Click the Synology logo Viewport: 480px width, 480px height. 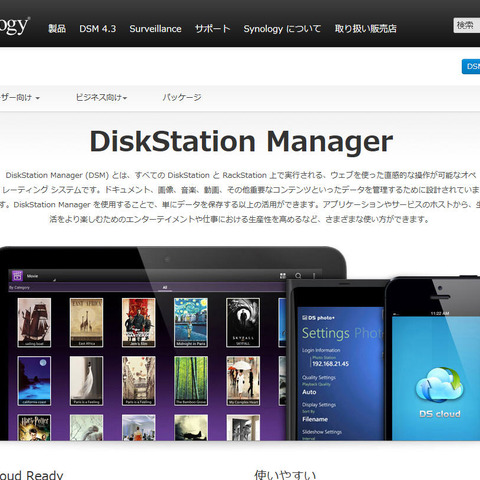coord(14,25)
